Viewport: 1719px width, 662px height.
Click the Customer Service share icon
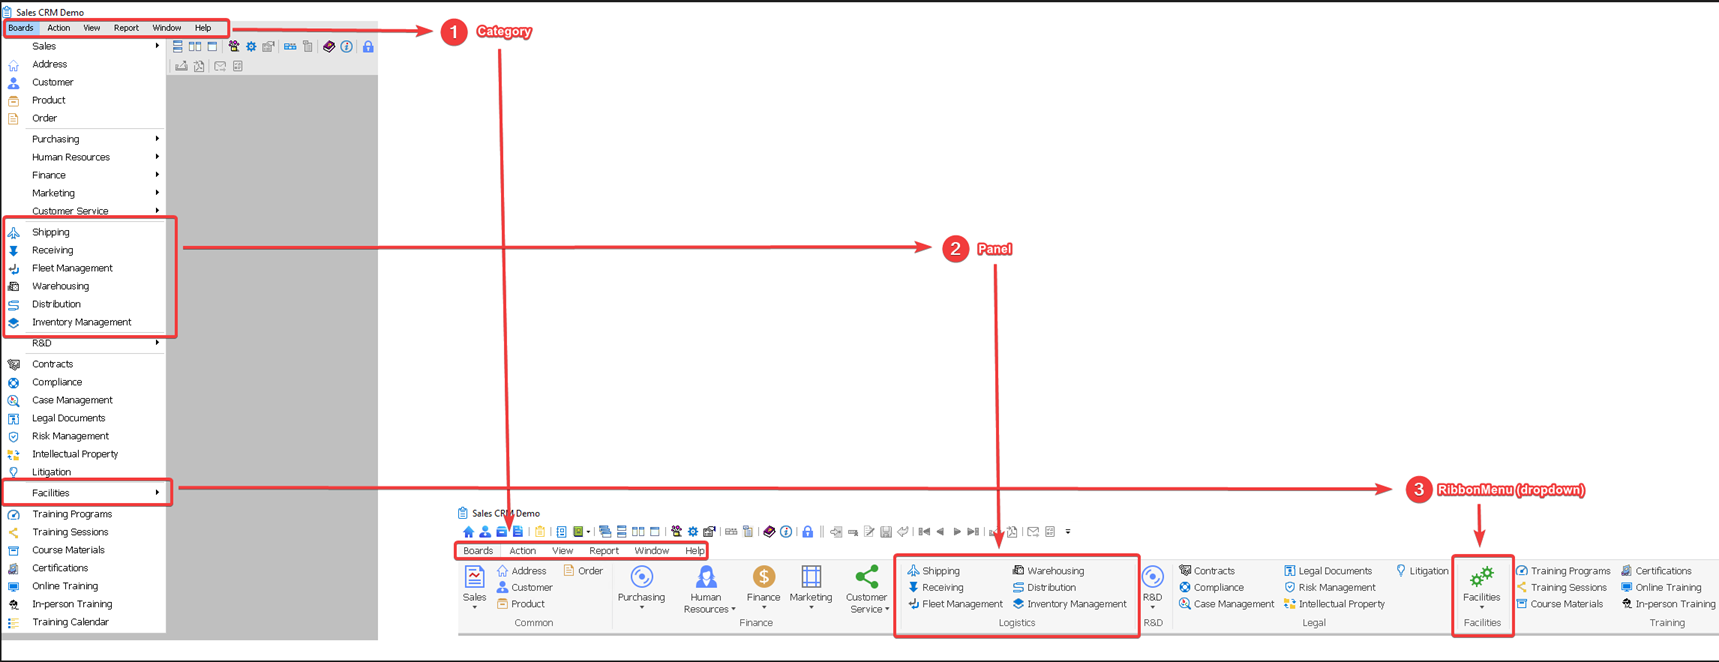[x=866, y=578]
